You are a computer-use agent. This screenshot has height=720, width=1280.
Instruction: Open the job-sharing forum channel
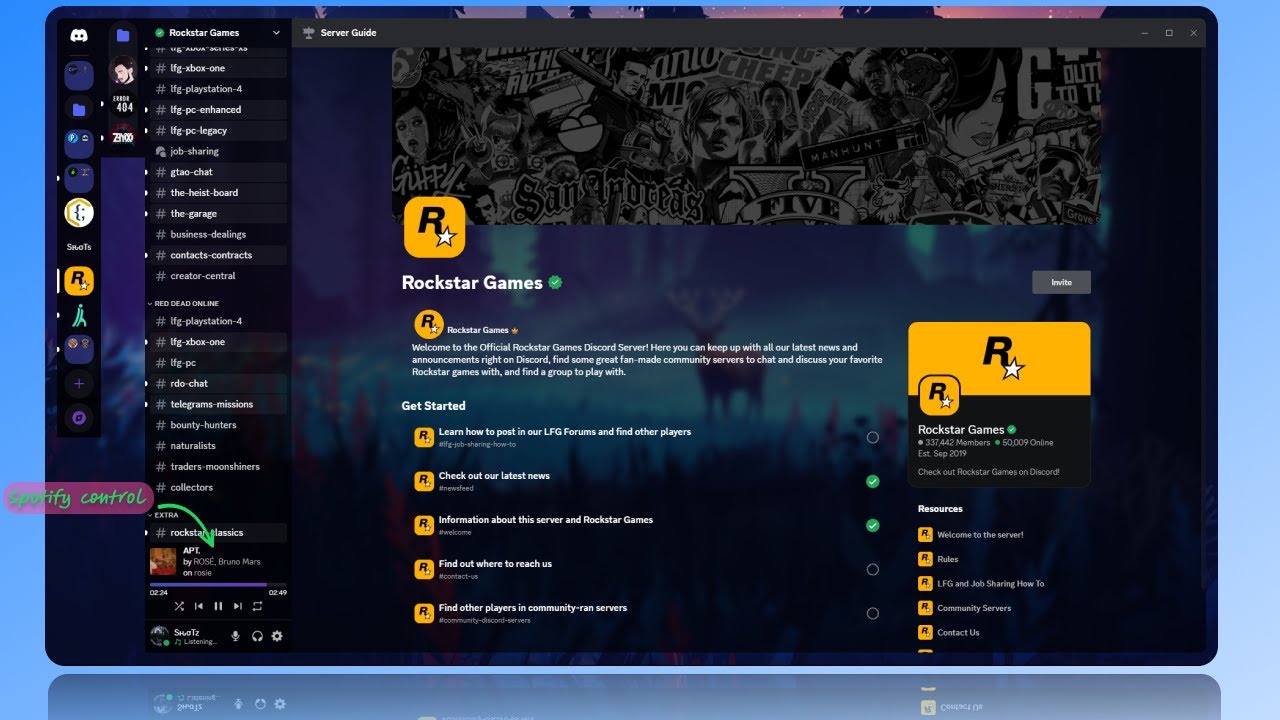pyautogui.click(x=218, y=151)
